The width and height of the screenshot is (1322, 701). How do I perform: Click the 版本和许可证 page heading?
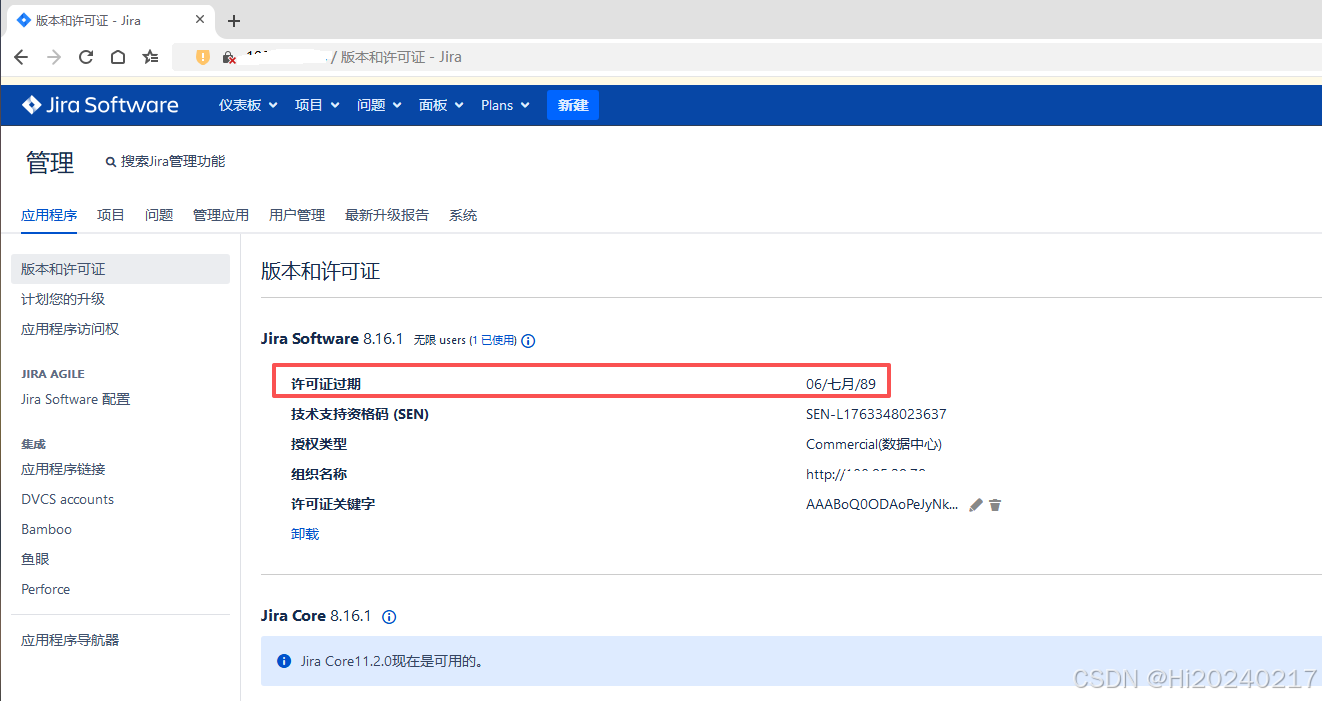[320, 271]
